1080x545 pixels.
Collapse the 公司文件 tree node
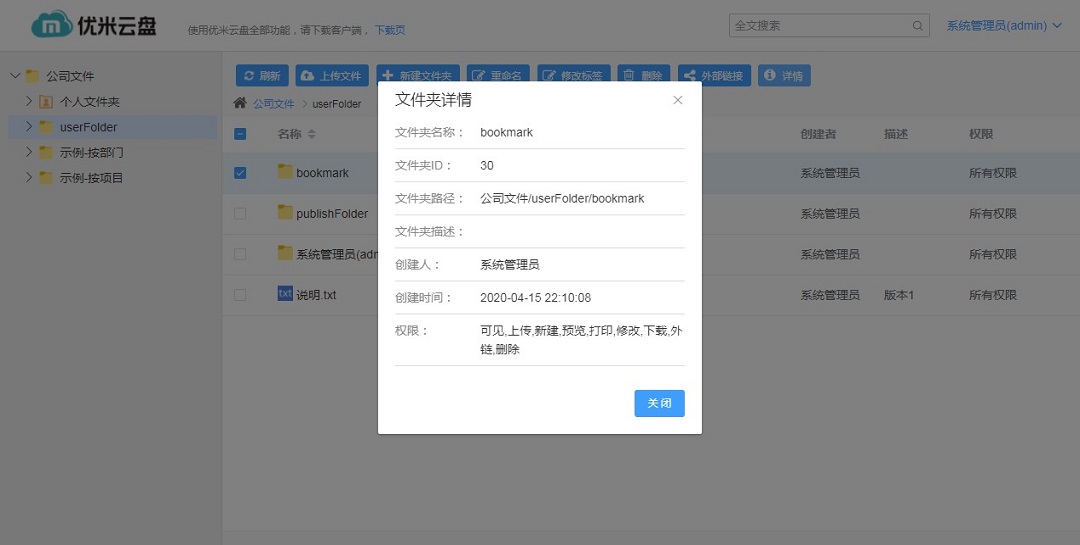coord(15,76)
